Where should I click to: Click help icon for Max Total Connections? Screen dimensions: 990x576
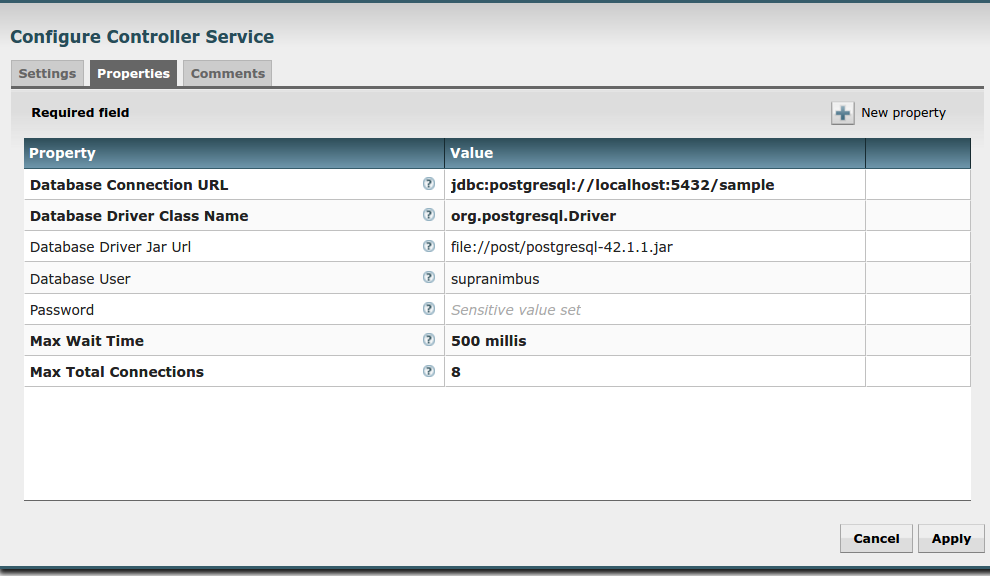click(x=429, y=371)
